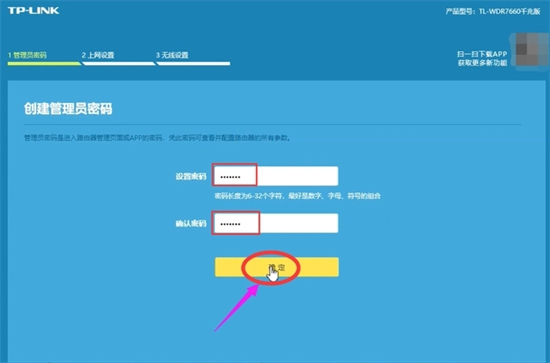Image resolution: width=550 pixels, height=363 pixels.
Task: Click the purple arrow annotation
Action: 237,308
